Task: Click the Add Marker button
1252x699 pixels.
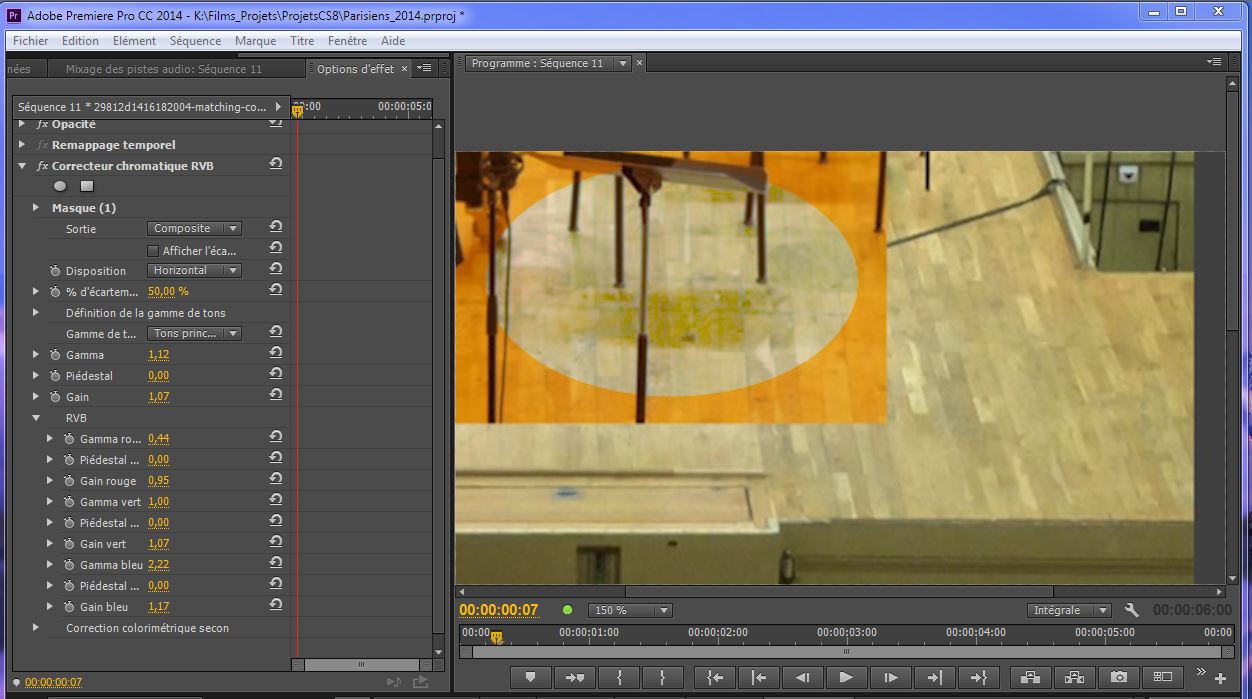Action: tap(530, 677)
